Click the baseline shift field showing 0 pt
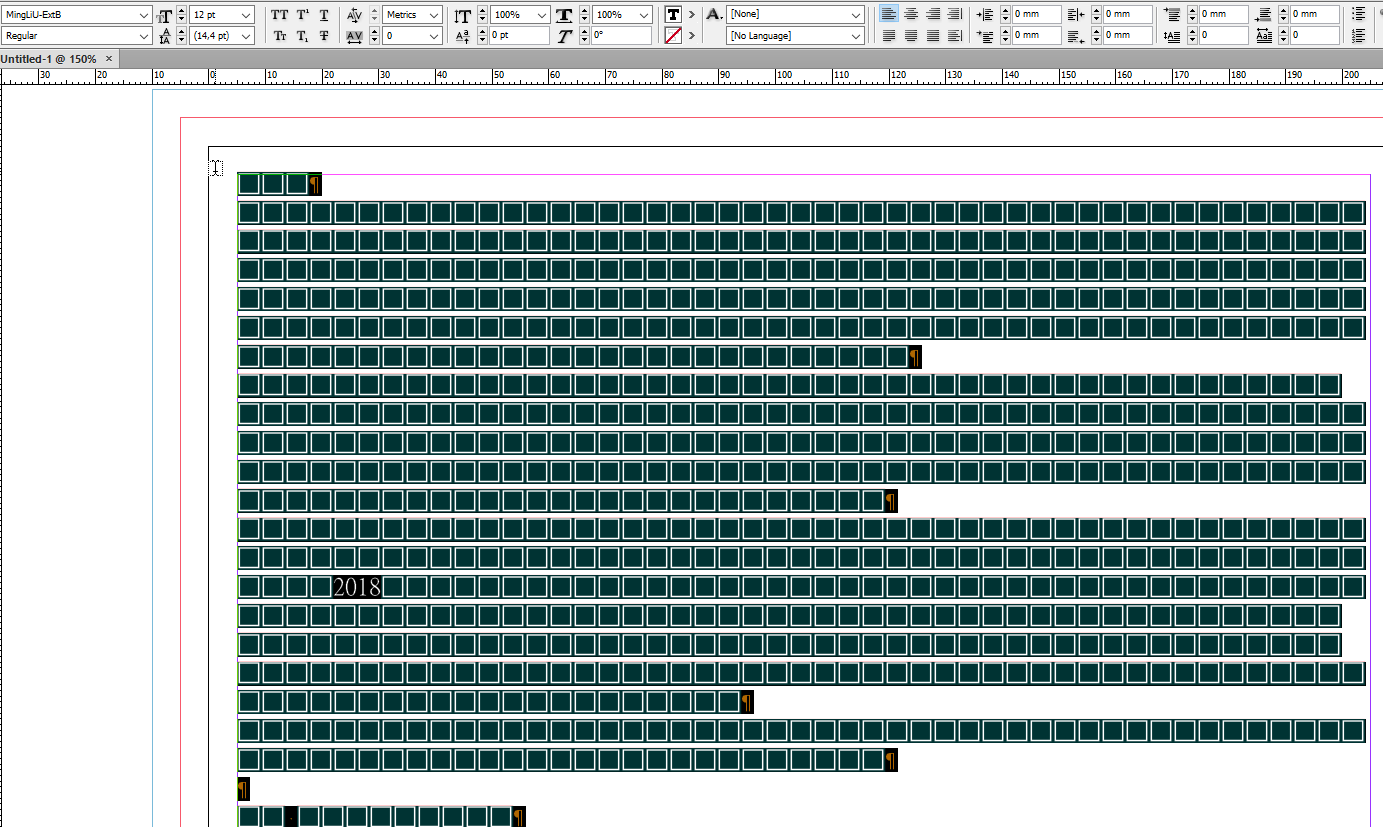The height and width of the screenshot is (827, 1383). click(x=519, y=36)
